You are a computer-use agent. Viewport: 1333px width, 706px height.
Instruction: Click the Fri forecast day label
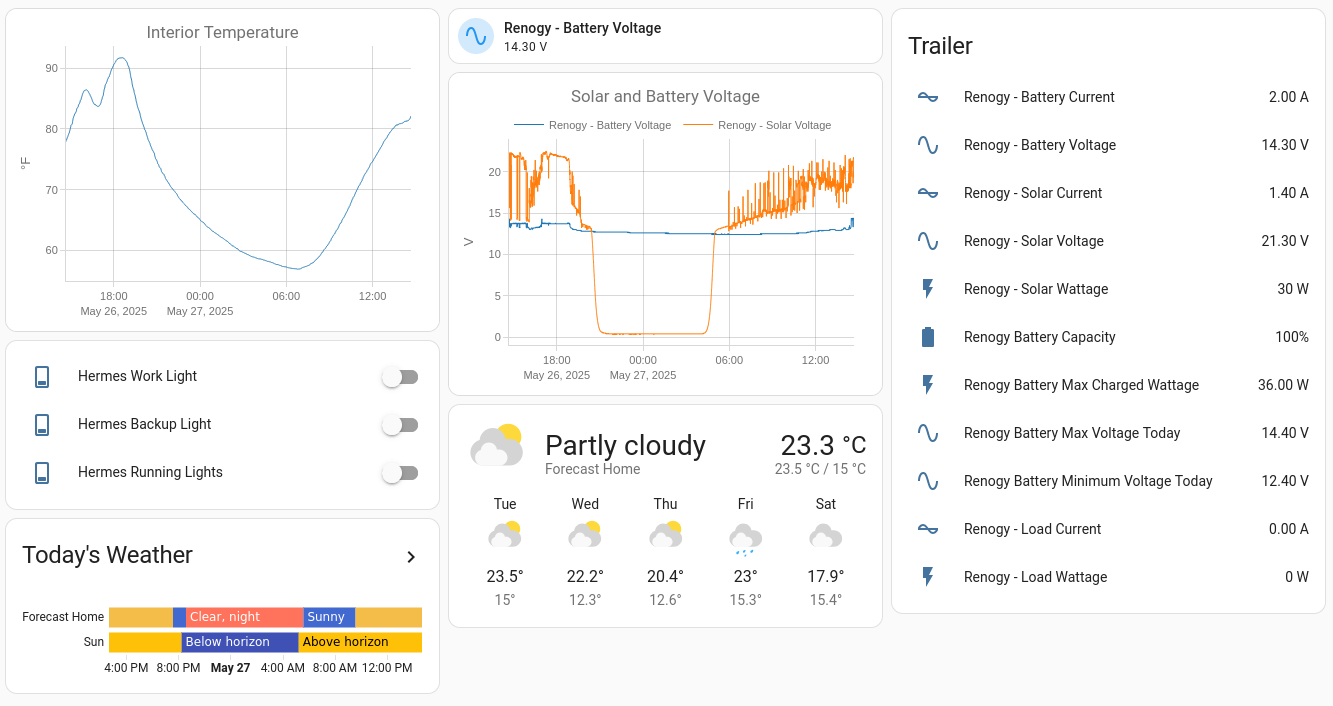(x=746, y=504)
